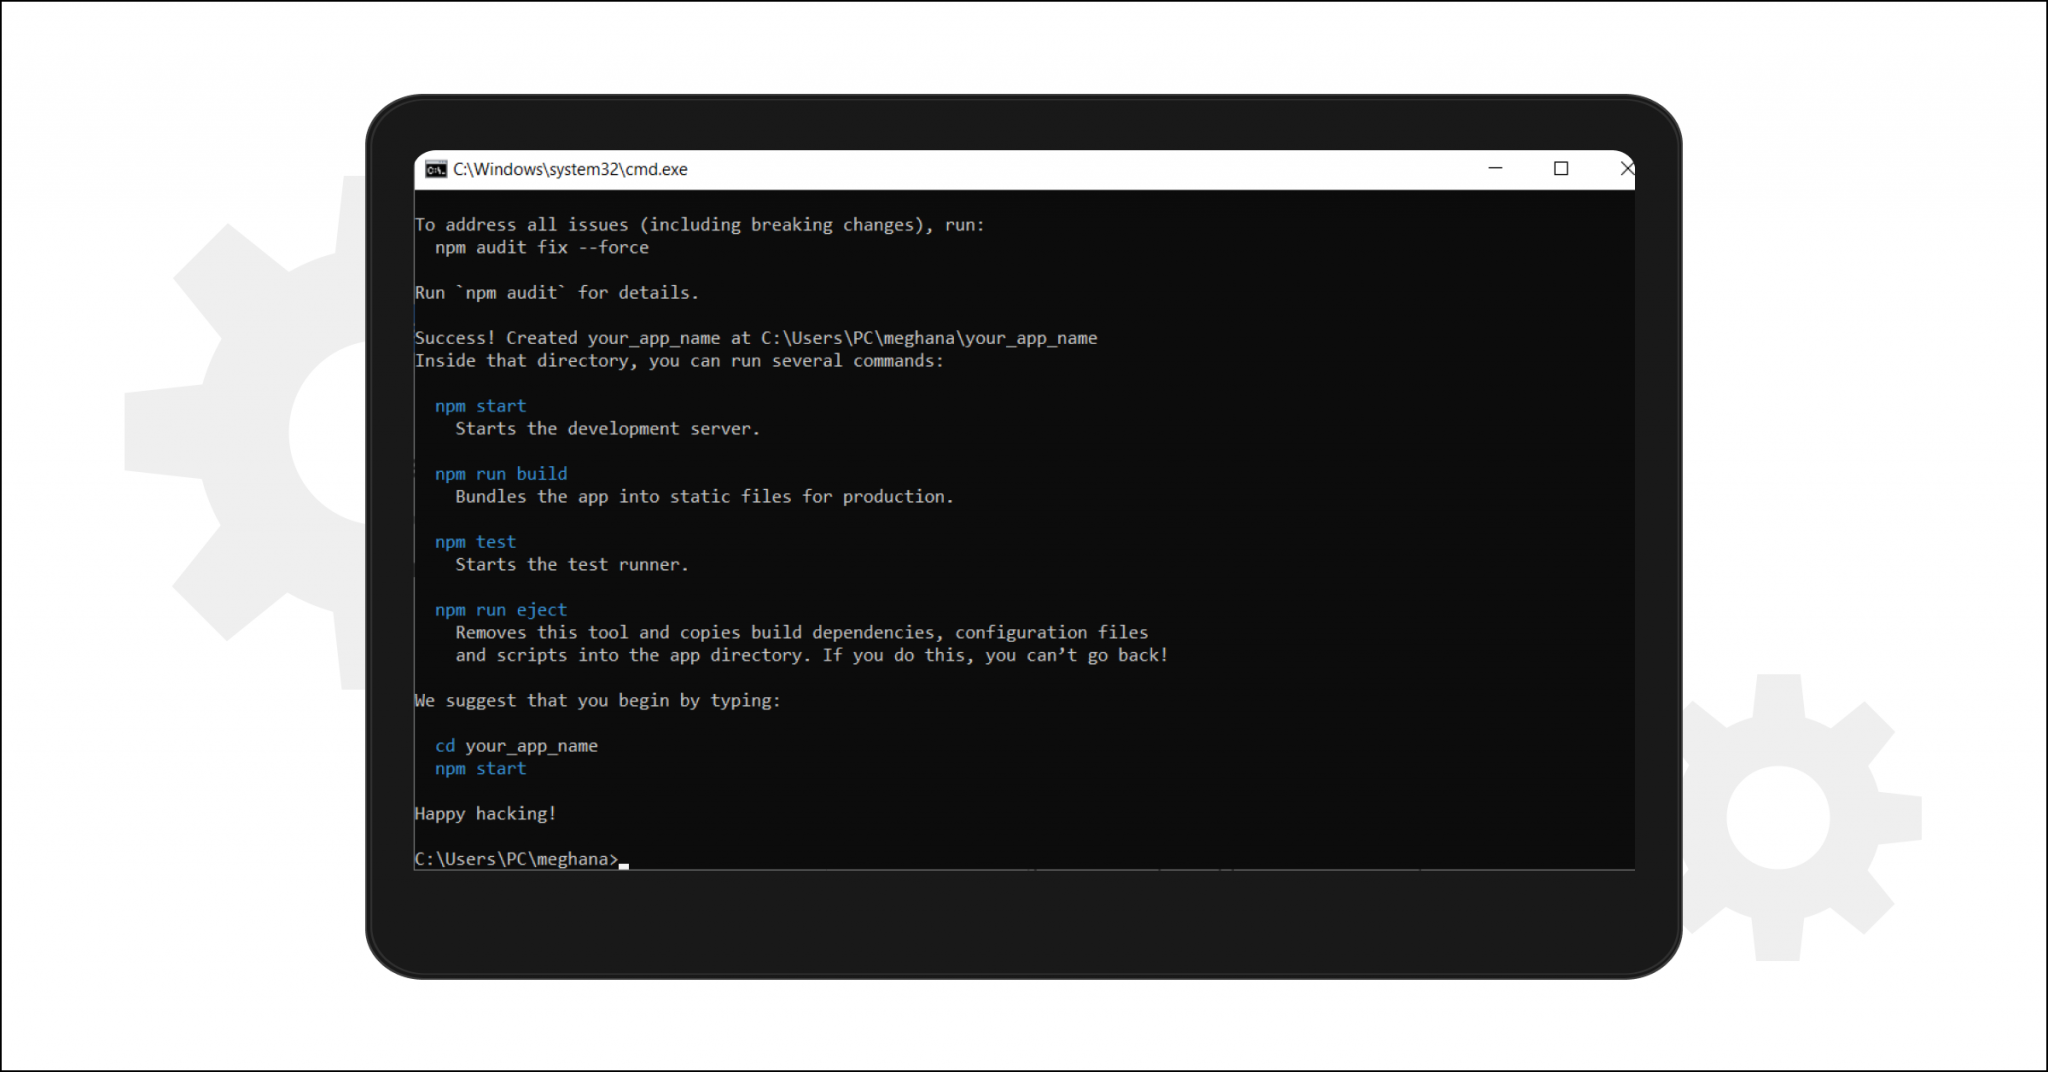Click the Bundles the app into static files text
The image size is (2048, 1072).
704,496
